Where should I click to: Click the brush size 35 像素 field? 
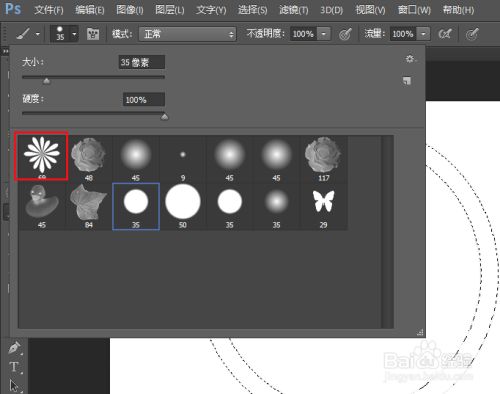tap(142, 62)
